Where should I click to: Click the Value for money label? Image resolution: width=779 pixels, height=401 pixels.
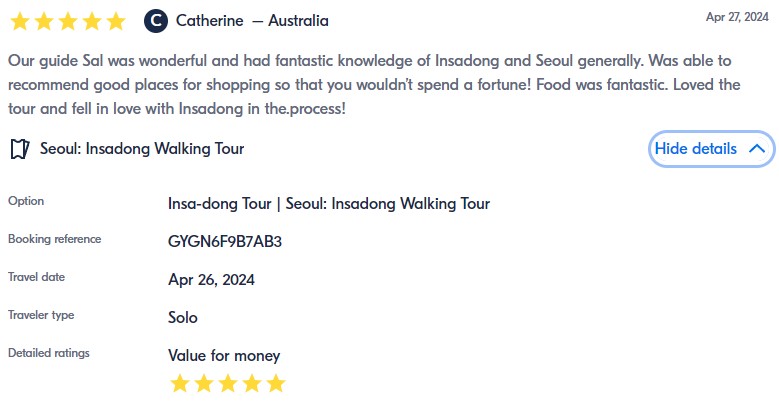224,356
